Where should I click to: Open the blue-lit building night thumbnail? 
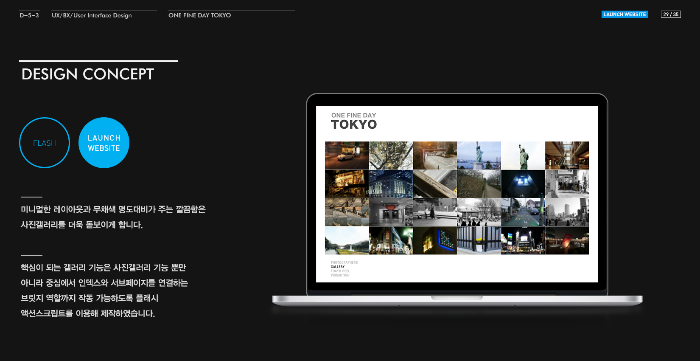391,184
